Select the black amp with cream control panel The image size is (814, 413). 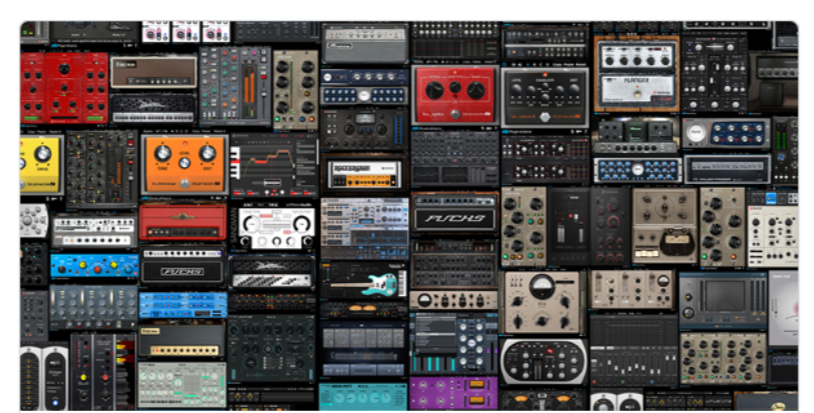(x=181, y=340)
